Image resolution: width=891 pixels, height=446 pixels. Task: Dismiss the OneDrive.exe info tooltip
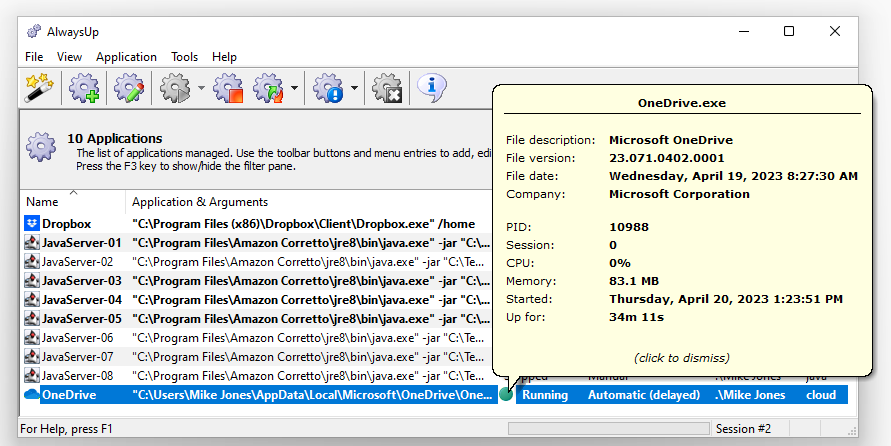point(681,358)
